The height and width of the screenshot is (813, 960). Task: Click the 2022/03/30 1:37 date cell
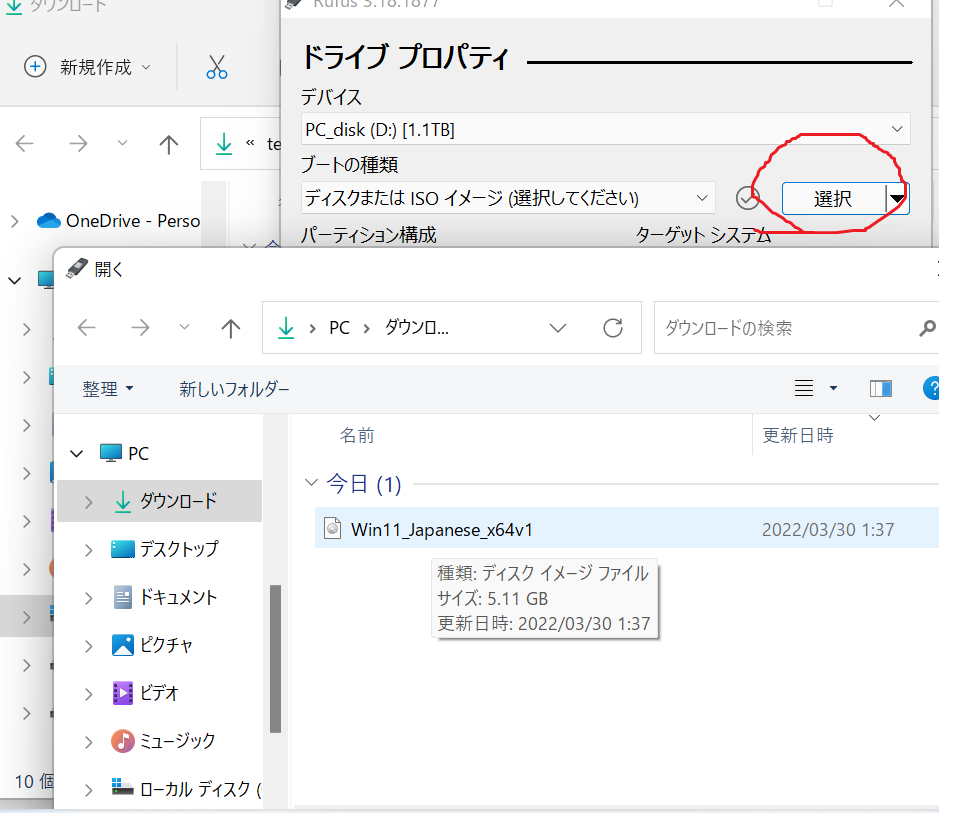(828, 529)
